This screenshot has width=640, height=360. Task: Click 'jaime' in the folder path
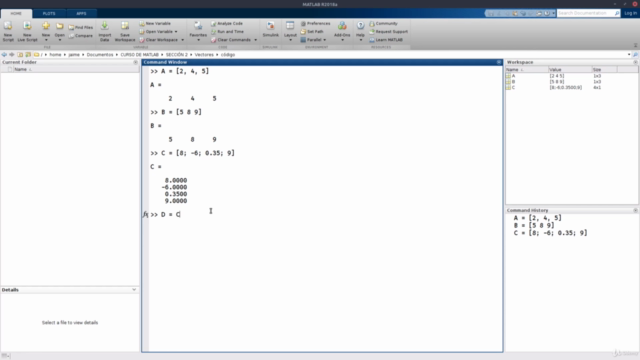[74, 54]
